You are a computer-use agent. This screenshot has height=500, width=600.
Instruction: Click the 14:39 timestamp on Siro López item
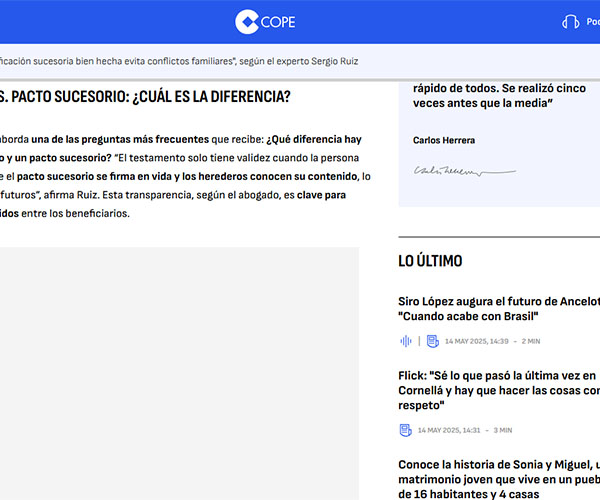(477, 341)
